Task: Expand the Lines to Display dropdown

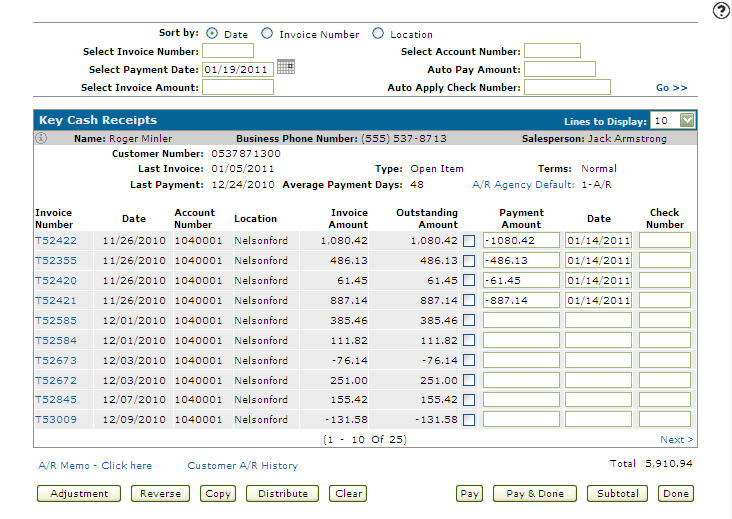Action: (x=686, y=120)
